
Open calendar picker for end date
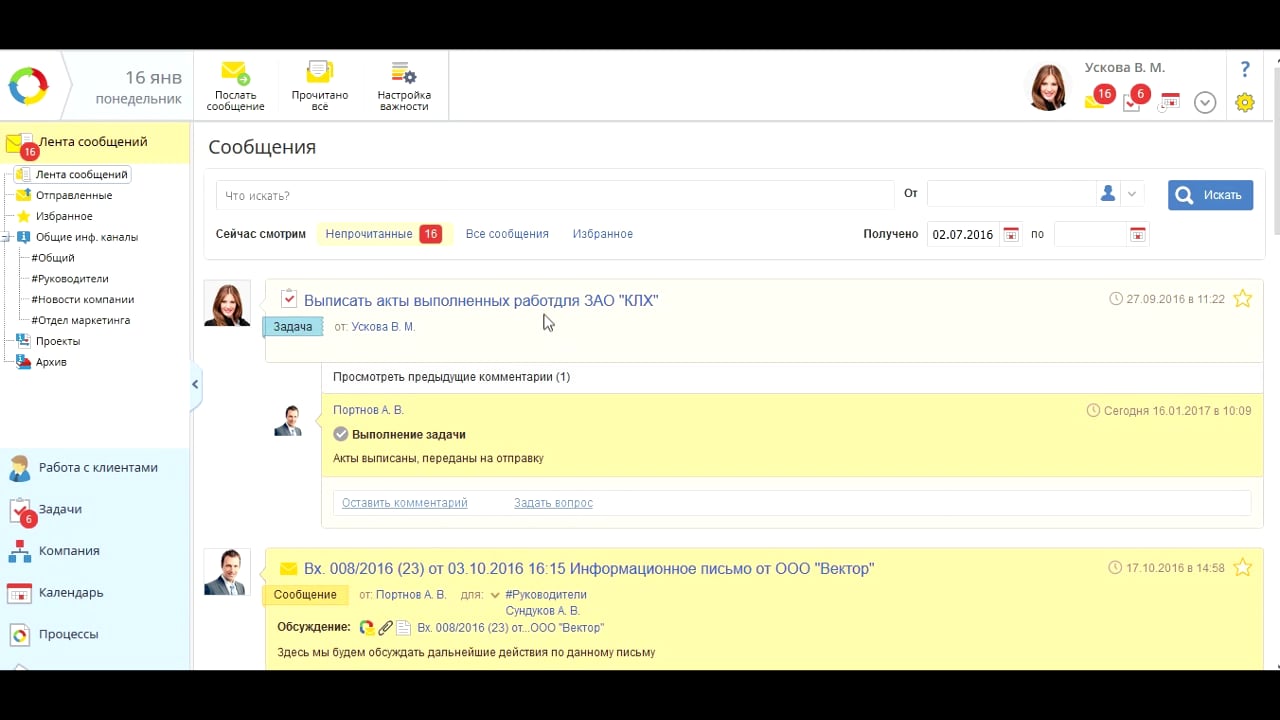(1137, 234)
